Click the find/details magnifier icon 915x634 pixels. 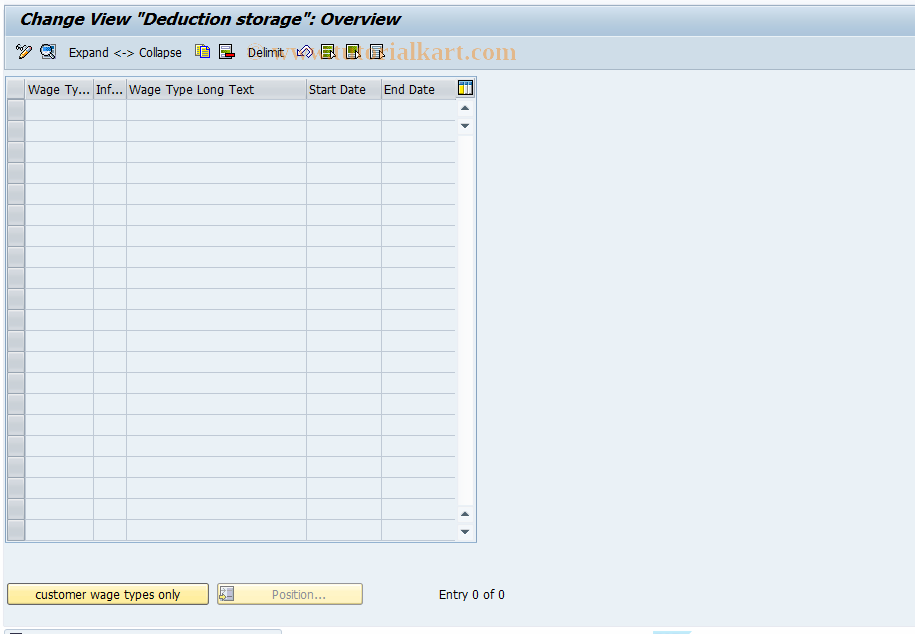pos(48,52)
